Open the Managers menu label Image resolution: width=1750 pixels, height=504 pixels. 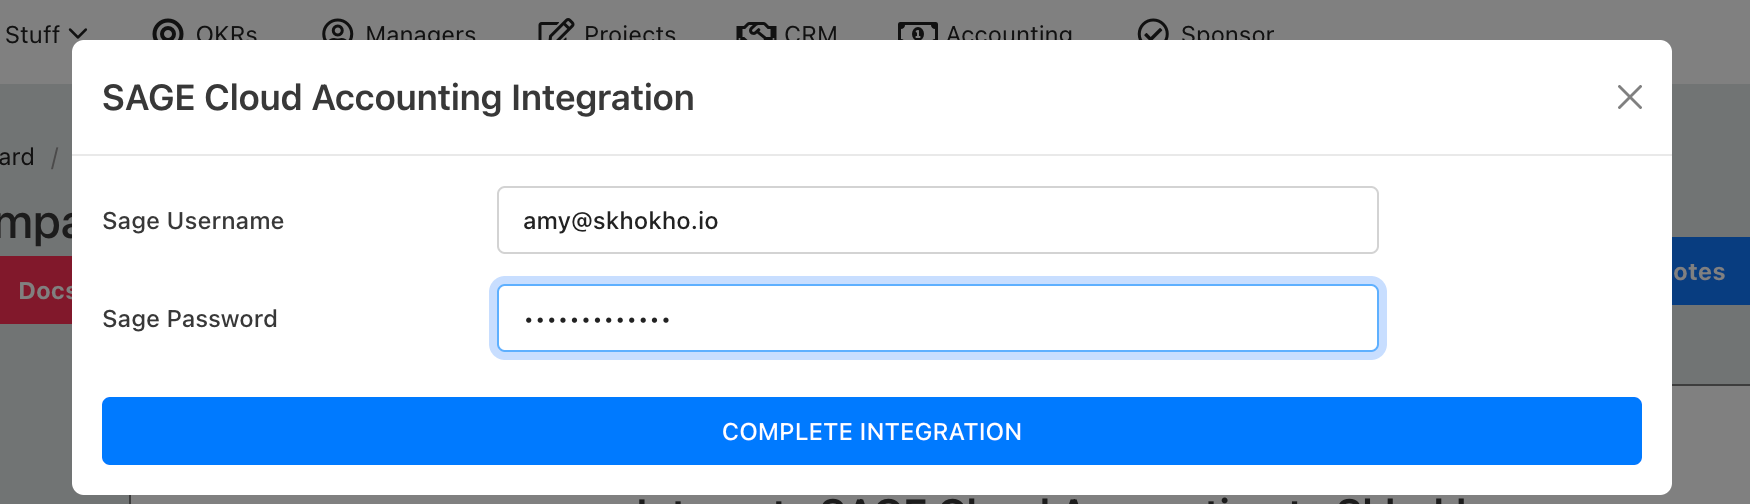[x=421, y=33]
